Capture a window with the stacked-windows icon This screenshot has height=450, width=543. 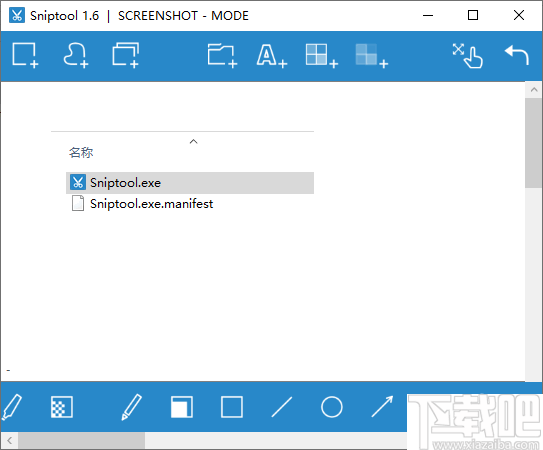[x=125, y=55]
